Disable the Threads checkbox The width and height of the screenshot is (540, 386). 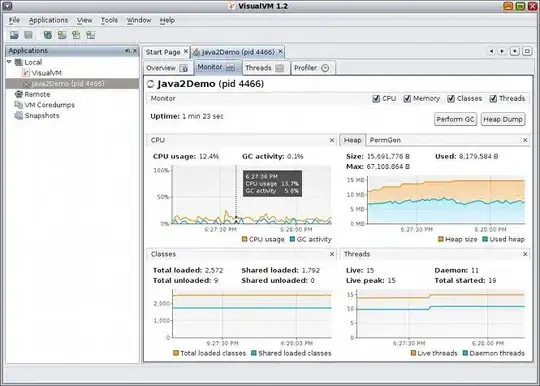pos(493,99)
